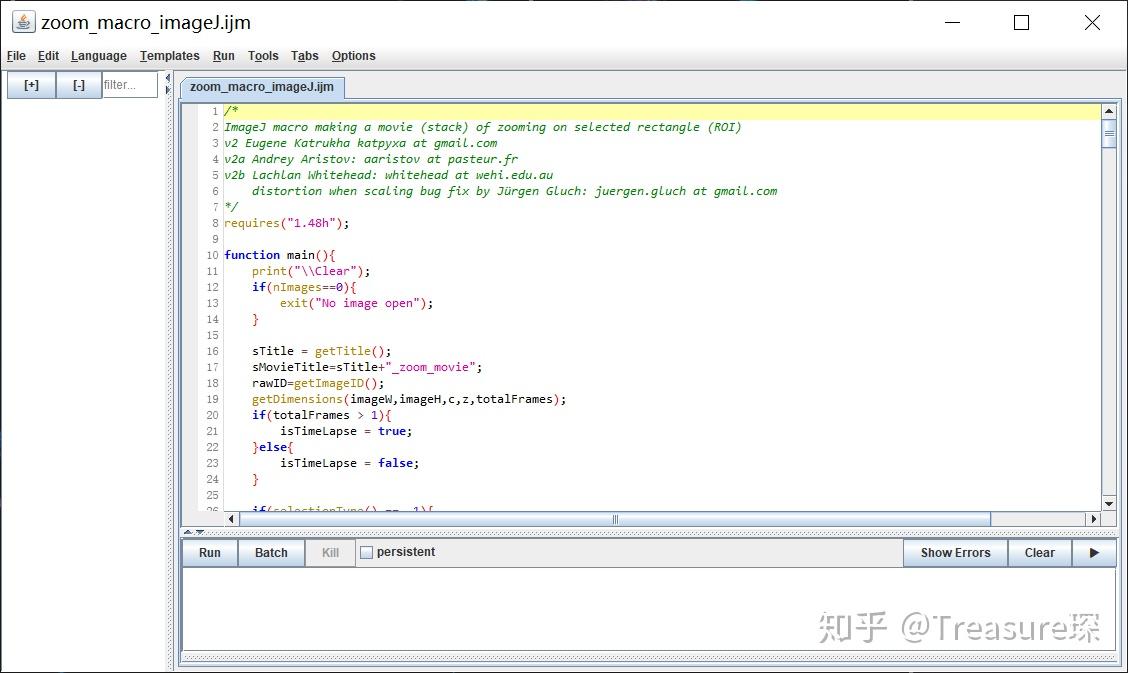
Task: Click the line 'sTitle = getTitle();'
Action: pos(322,351)
